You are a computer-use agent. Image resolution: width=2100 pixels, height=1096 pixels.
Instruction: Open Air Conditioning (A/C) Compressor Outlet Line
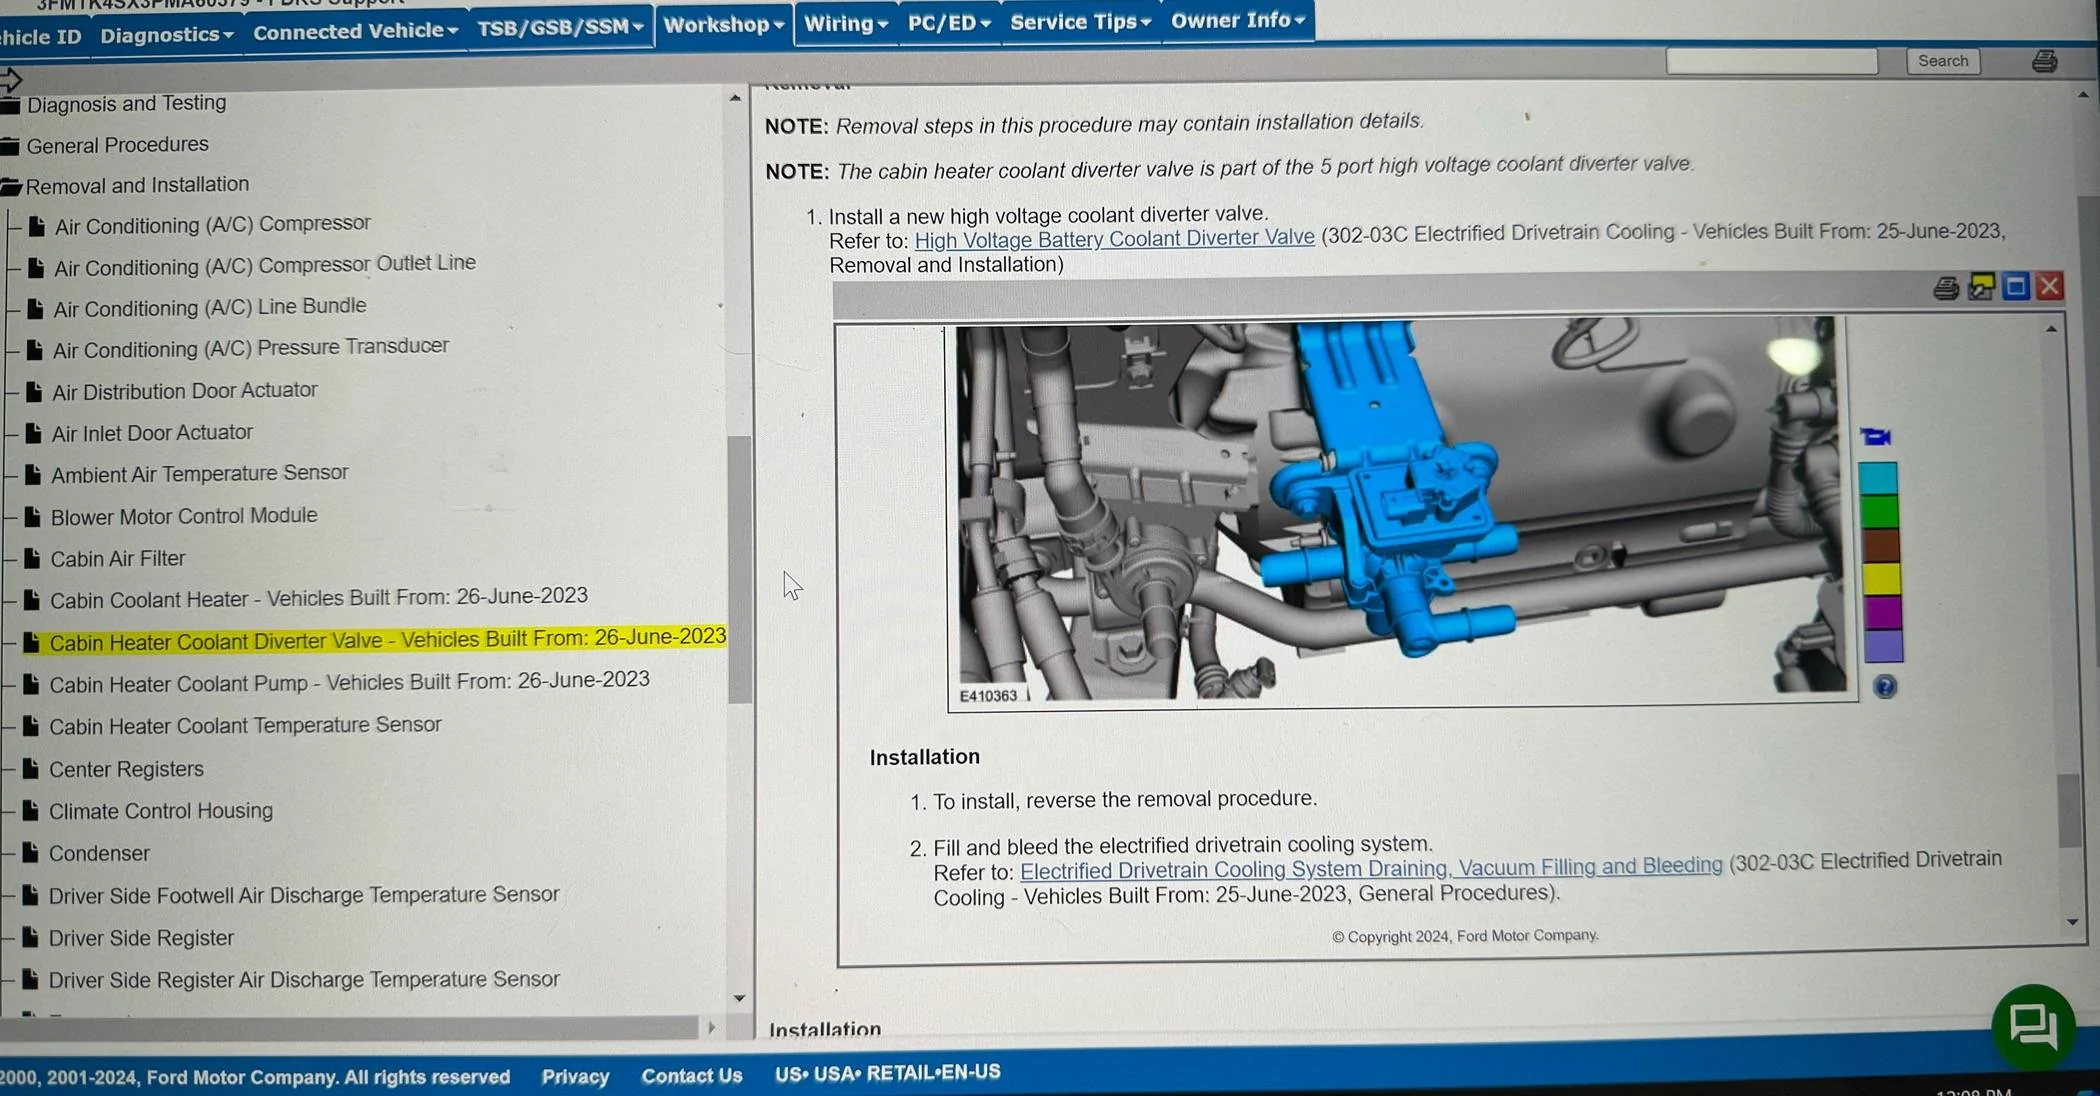pyautogui.click(x=264, y=265)
